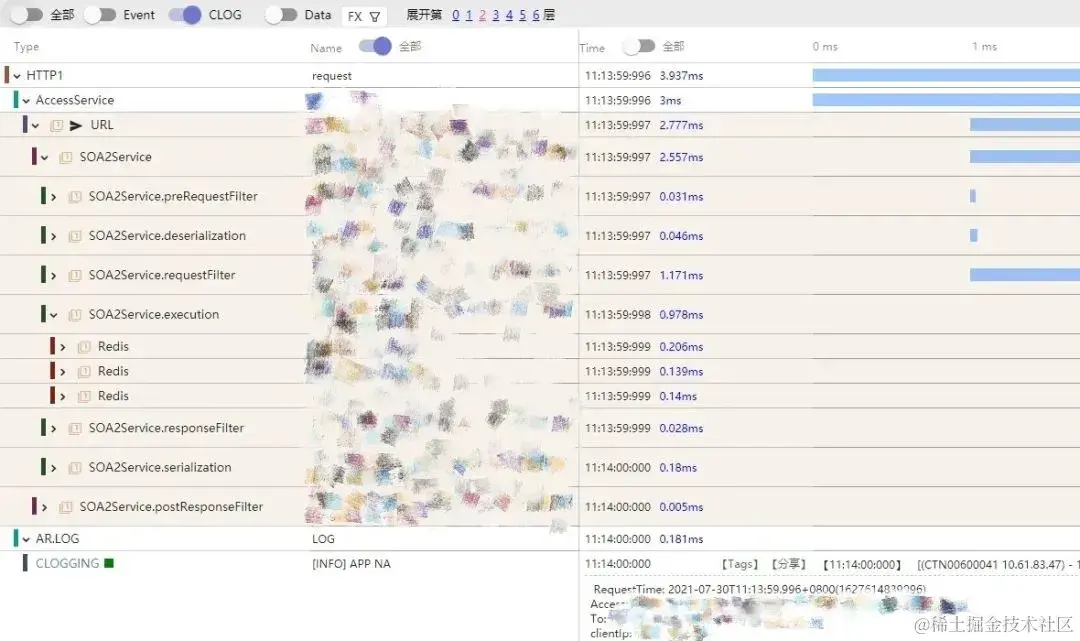Click the green square beside CLOGGING
The image size is (1080, 641).
(x=109, y=563)
